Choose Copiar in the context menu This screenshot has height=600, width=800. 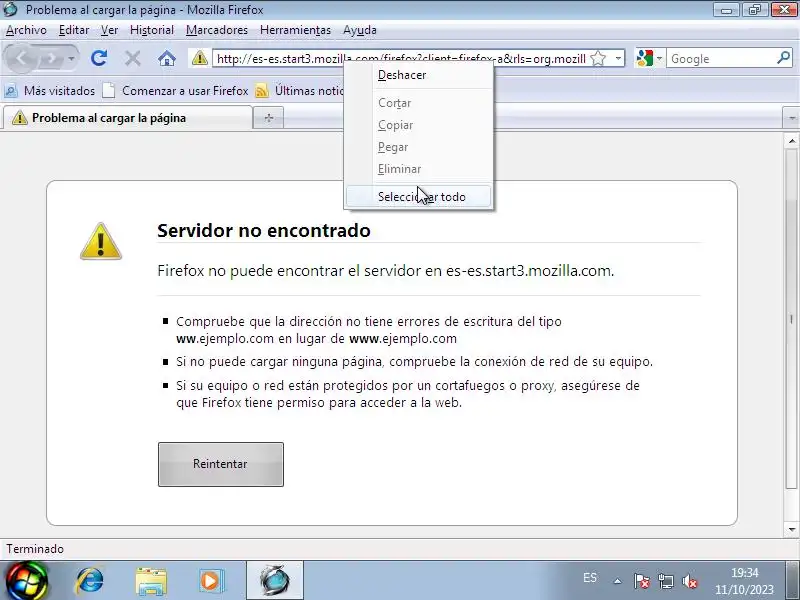tap(419, 125)
